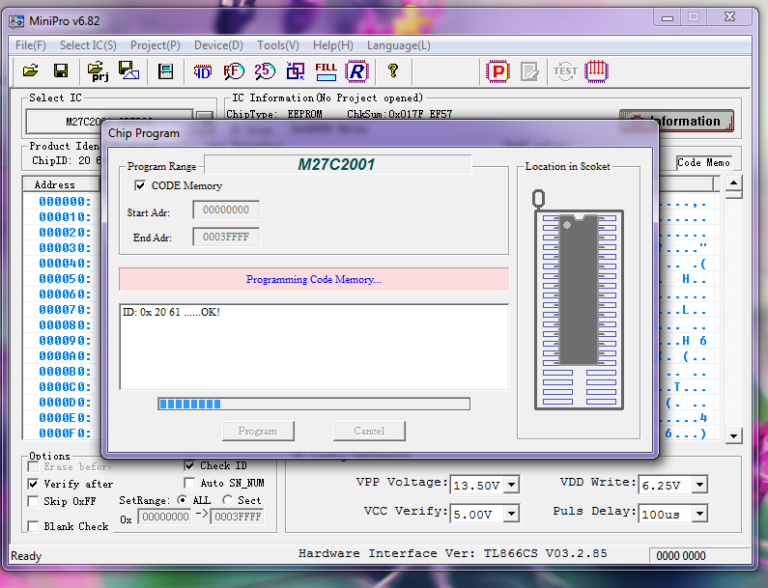768x588 pixels.
Task: Enable Blank Check option
Action: [x=33, y=526]
